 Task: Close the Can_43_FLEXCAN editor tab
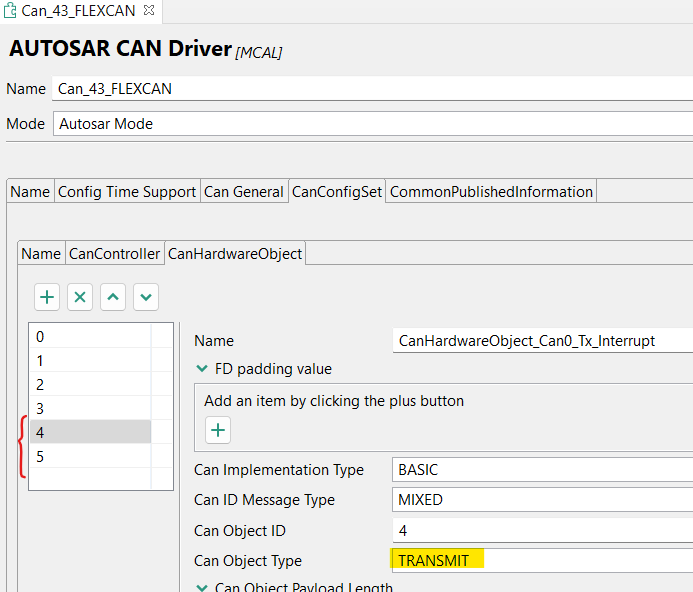(149, 10)
